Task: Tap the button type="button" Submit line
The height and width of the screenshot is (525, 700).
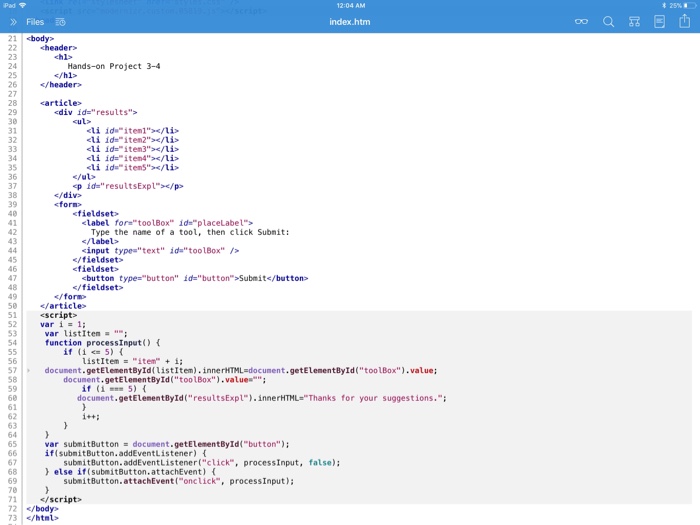Action: [x=195, y=278]
